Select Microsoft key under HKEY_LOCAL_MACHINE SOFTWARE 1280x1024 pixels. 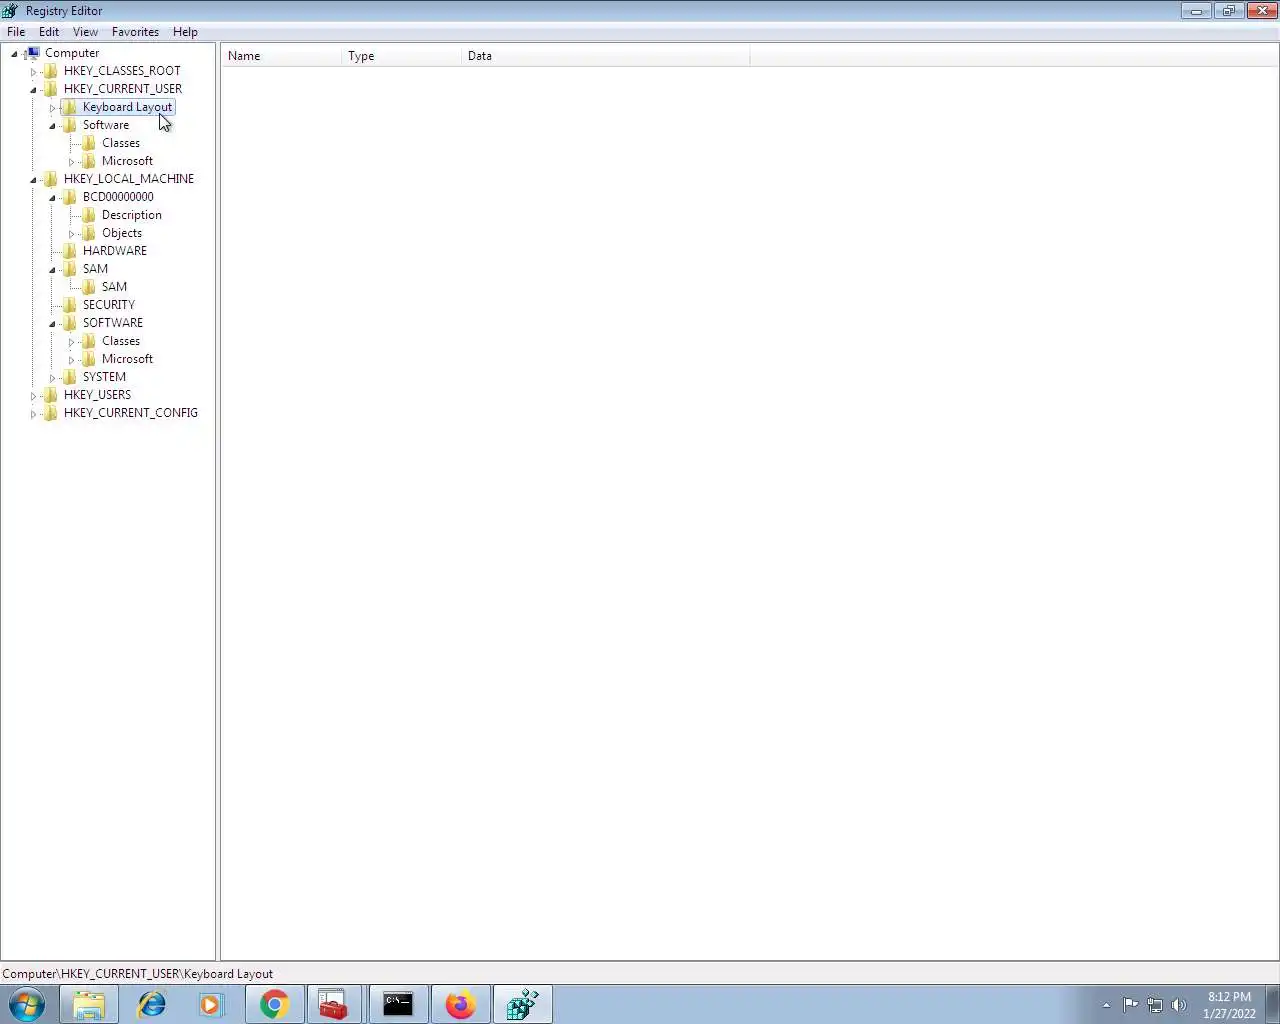(127, 359)
